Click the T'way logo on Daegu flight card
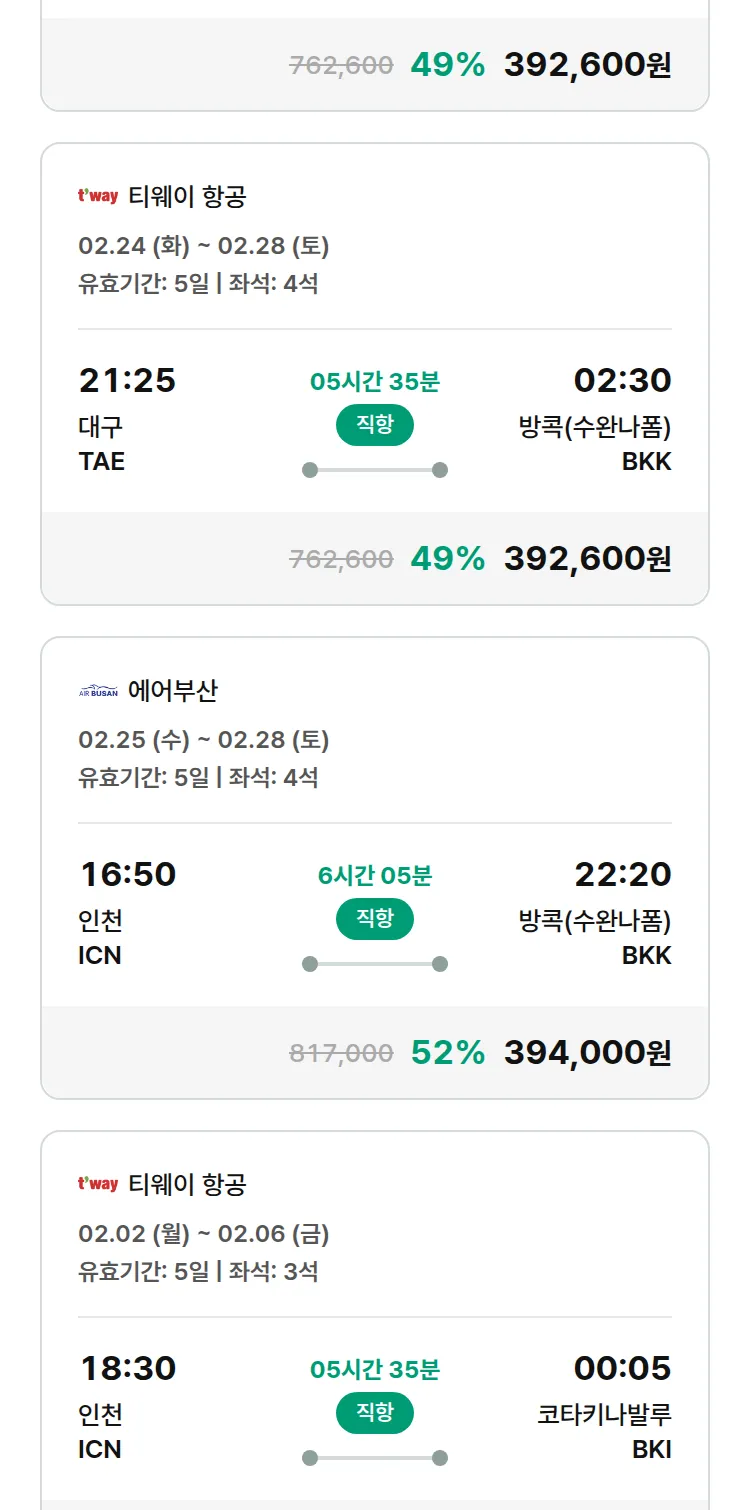 pos(98,196)
